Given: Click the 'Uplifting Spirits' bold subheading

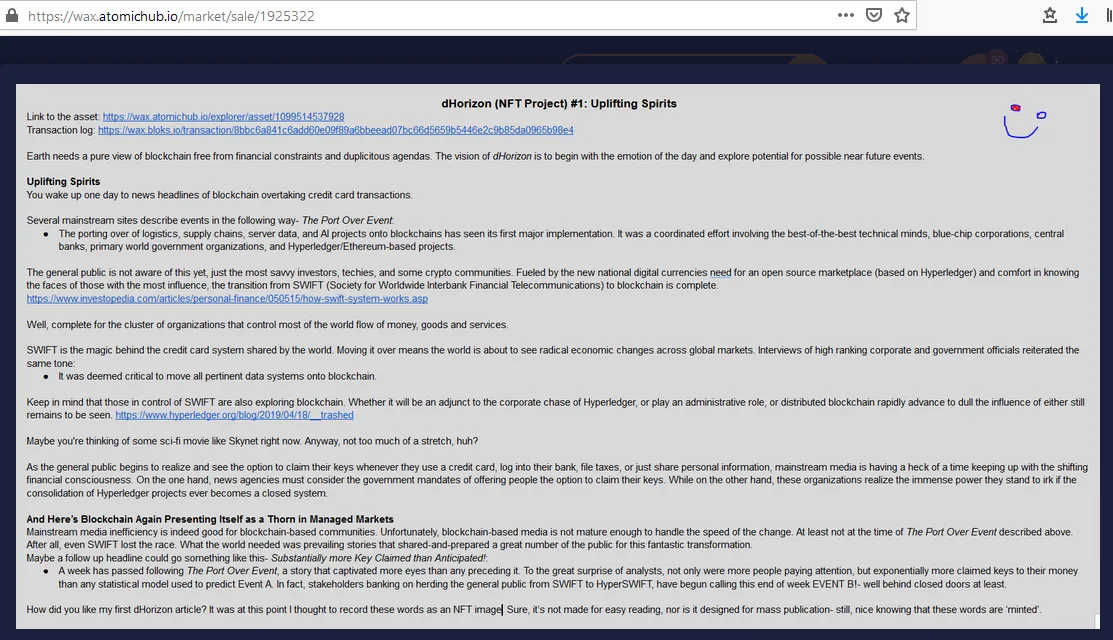Looking at the screenshot, I should point(63,182).
